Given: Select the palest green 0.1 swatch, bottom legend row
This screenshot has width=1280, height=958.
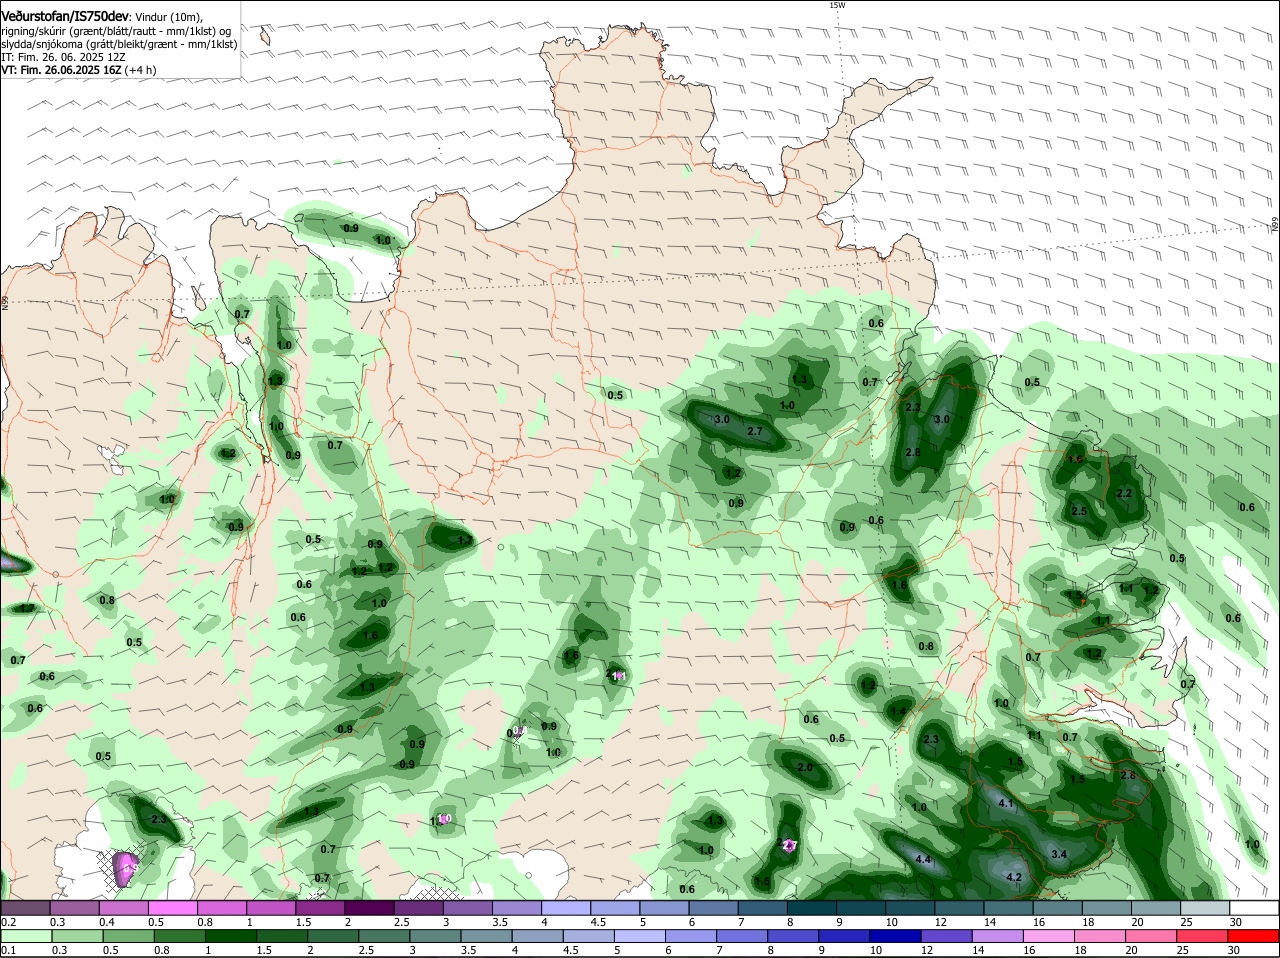Looking at the screenshot, I should coord(25,936).
